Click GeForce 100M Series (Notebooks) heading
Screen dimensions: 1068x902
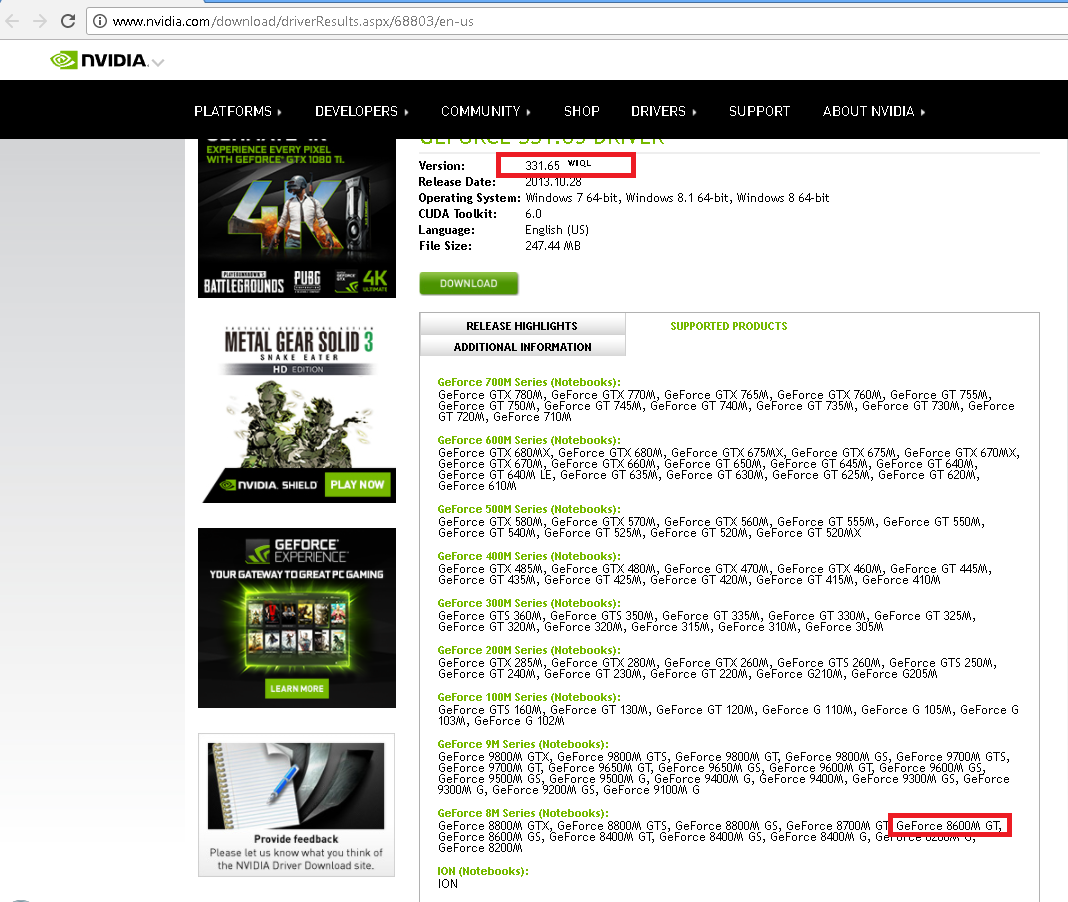click(x=529, y=697)
